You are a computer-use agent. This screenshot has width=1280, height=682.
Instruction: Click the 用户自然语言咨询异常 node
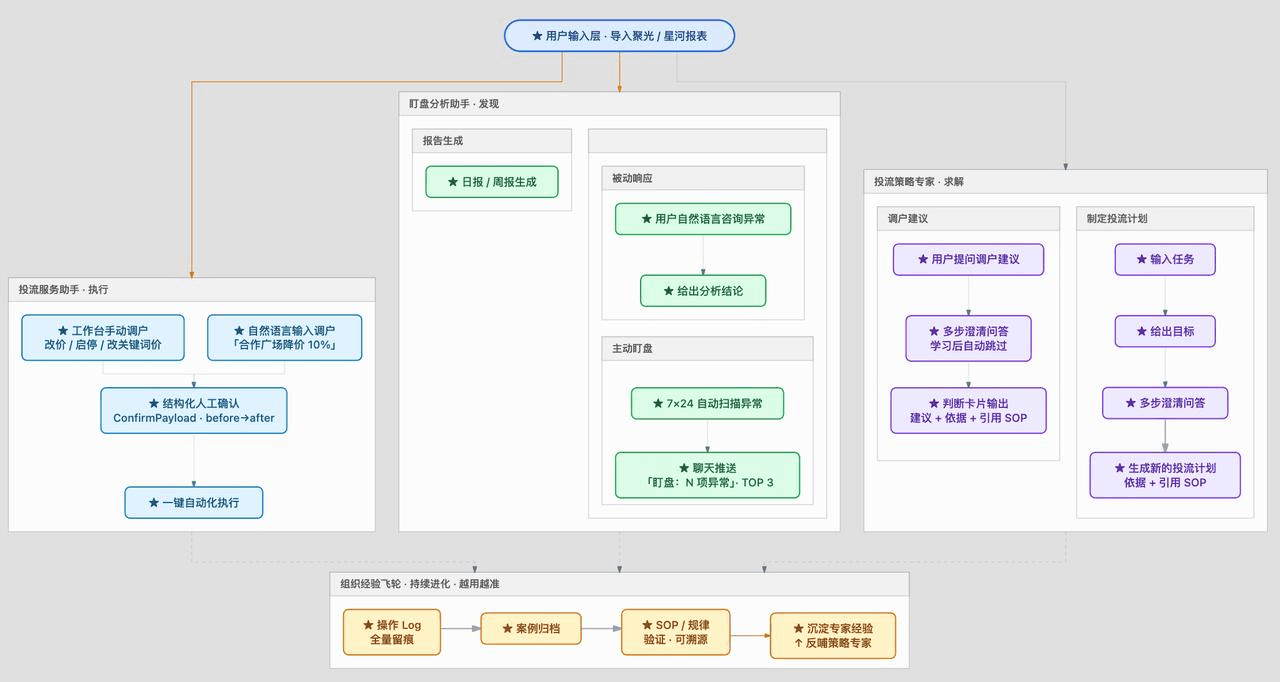[x=703, y=219]
